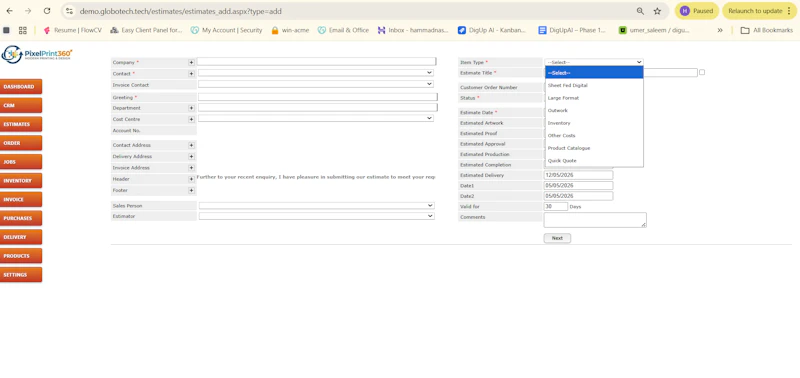Click the Comments text area
The width and height of the screenshot is (800, 378).
coord(595,220)
